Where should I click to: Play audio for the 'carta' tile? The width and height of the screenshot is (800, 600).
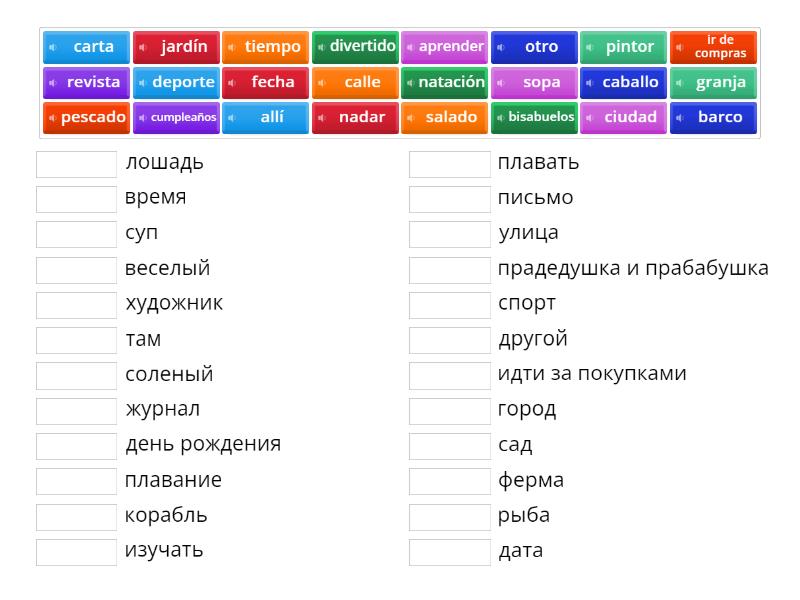pyautogui.click(x=52, y=47)
